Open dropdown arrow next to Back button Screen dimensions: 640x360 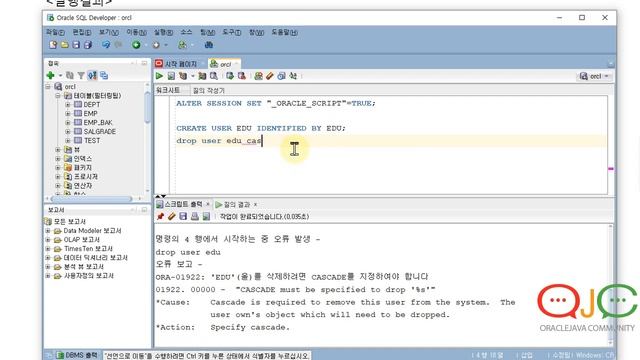[x=146, y=45]
